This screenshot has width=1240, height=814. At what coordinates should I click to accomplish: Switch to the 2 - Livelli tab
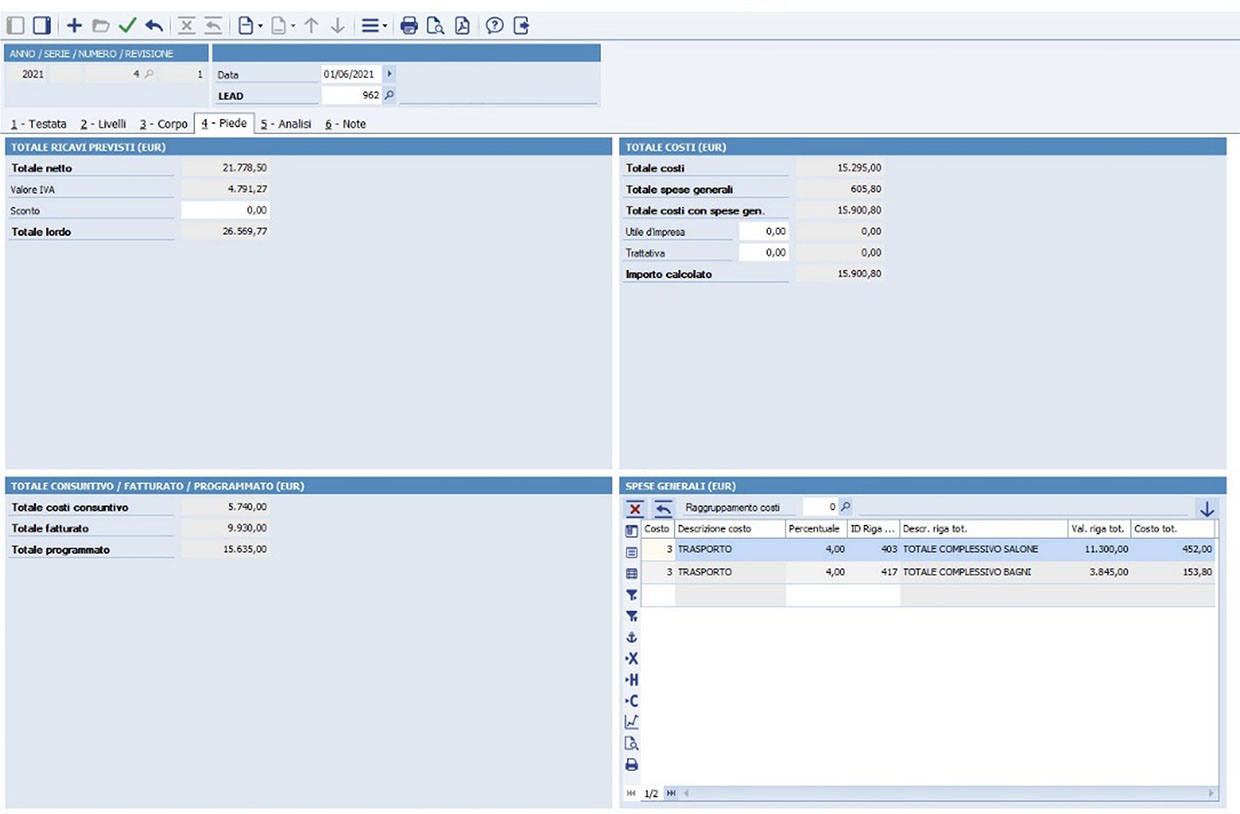coord(103,124)
